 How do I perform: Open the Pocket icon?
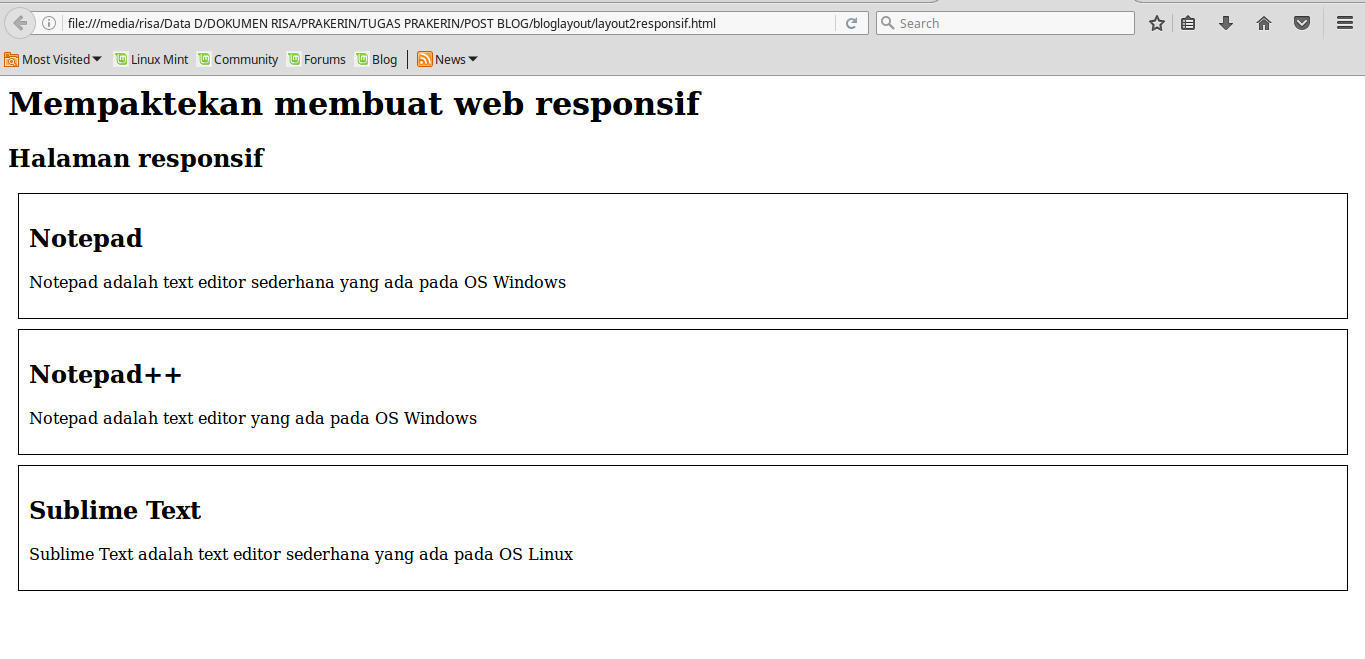click(1302, 23)
